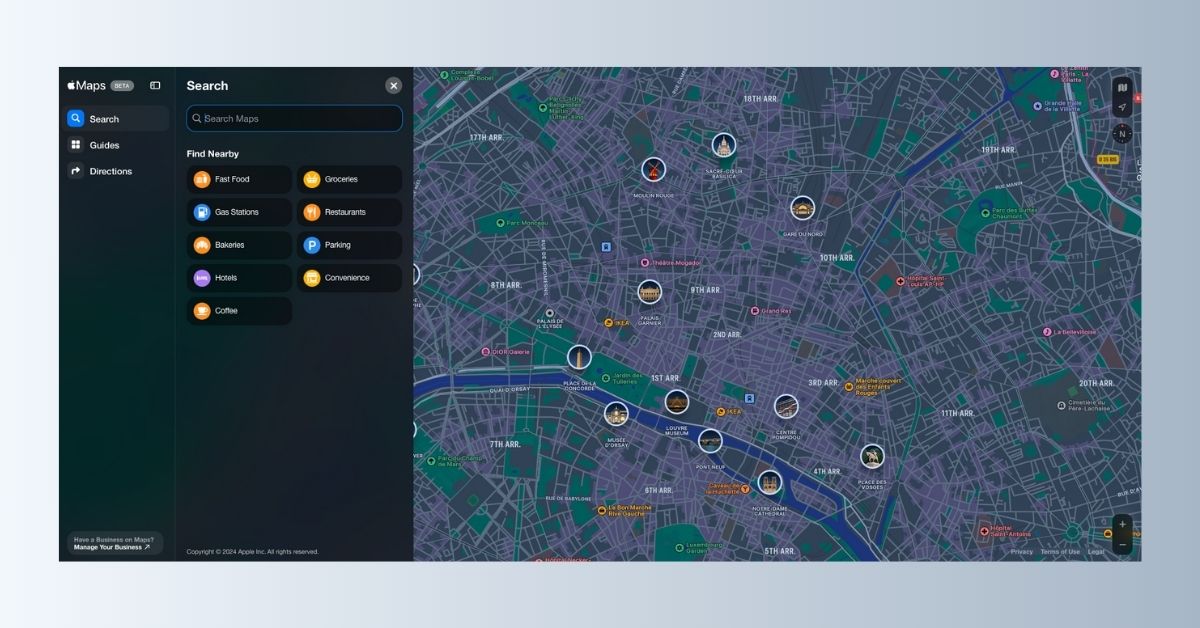Find nearby Gas Stations
Screen dimensions: 1200x628
pyautogui.click(x=239, y=212)
